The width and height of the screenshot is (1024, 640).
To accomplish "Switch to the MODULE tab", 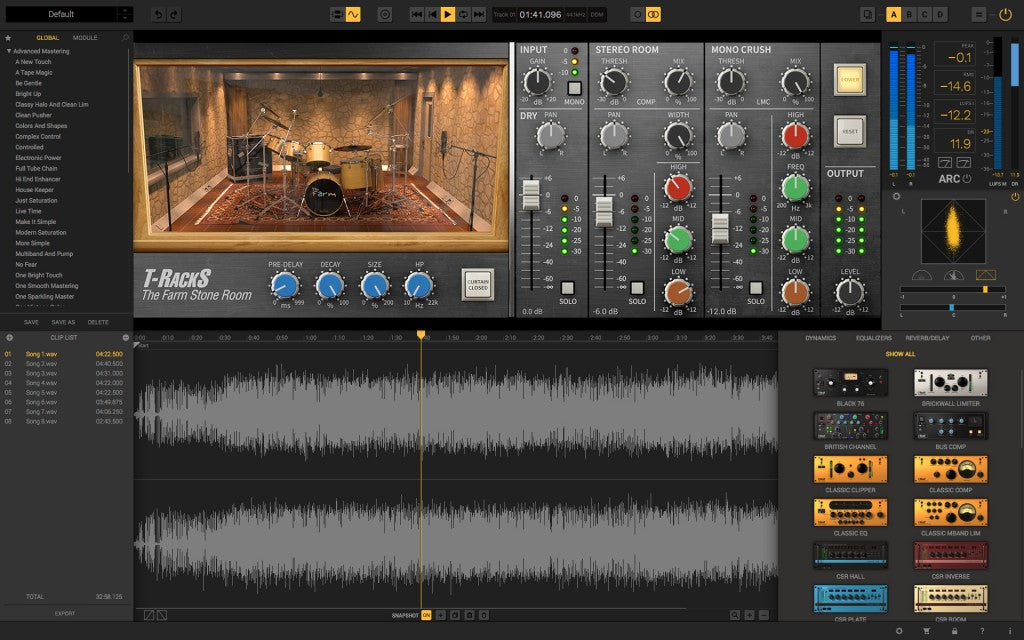I will pyautogui.click(x=86, y=37).
